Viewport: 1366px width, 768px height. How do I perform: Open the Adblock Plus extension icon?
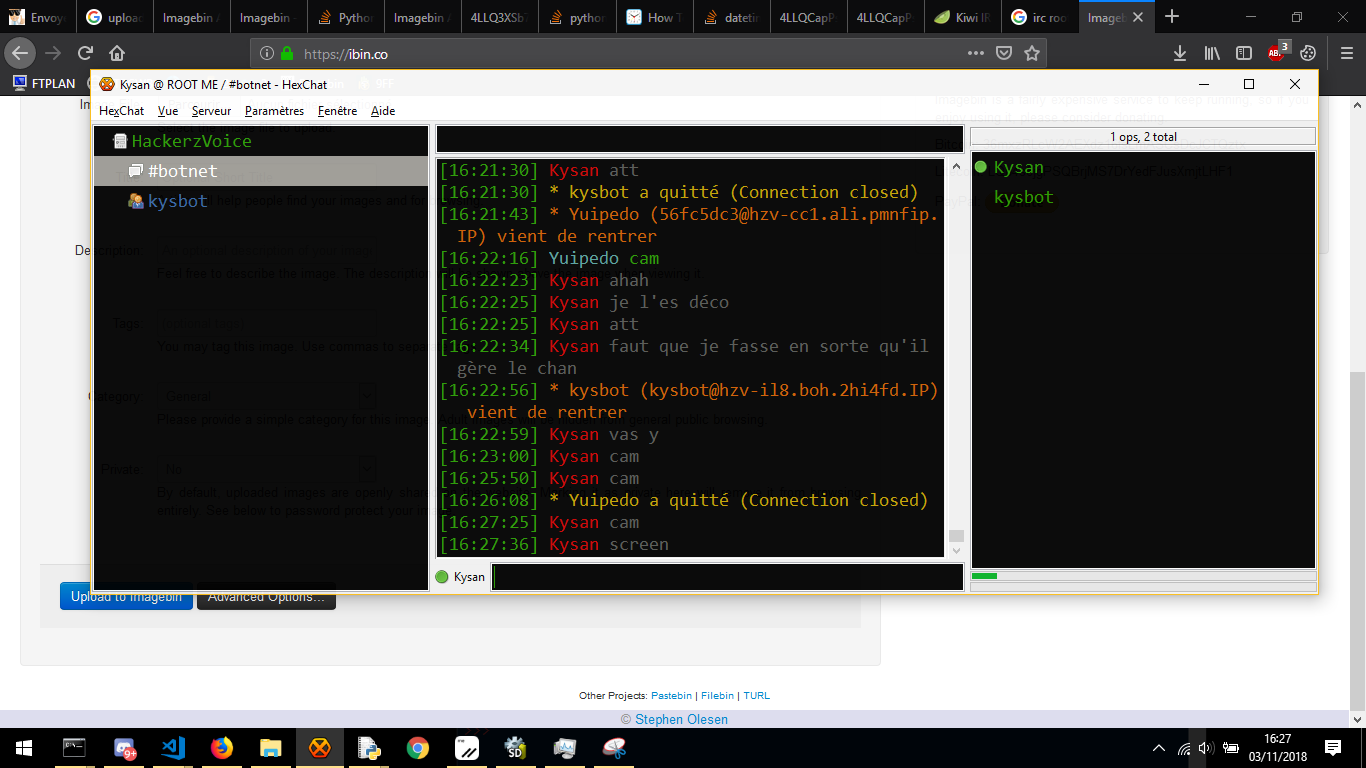pyautogui.click(x=1276, y=52)
